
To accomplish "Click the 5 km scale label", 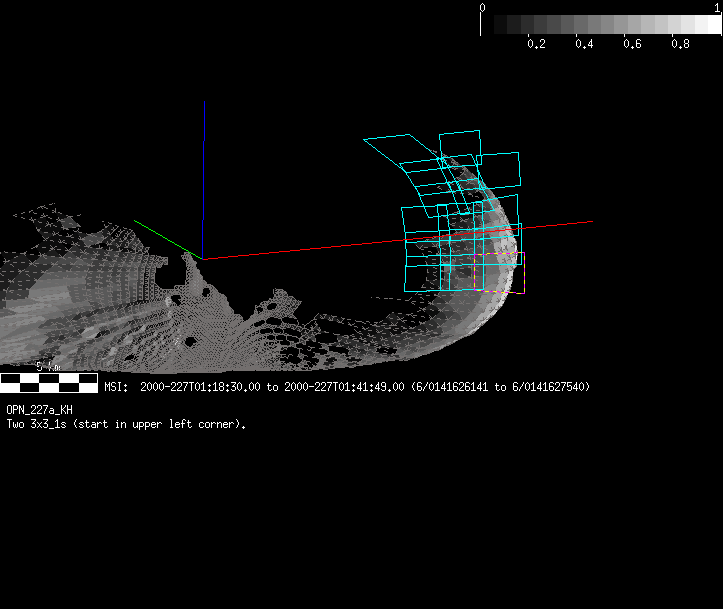I will point(47,367).
